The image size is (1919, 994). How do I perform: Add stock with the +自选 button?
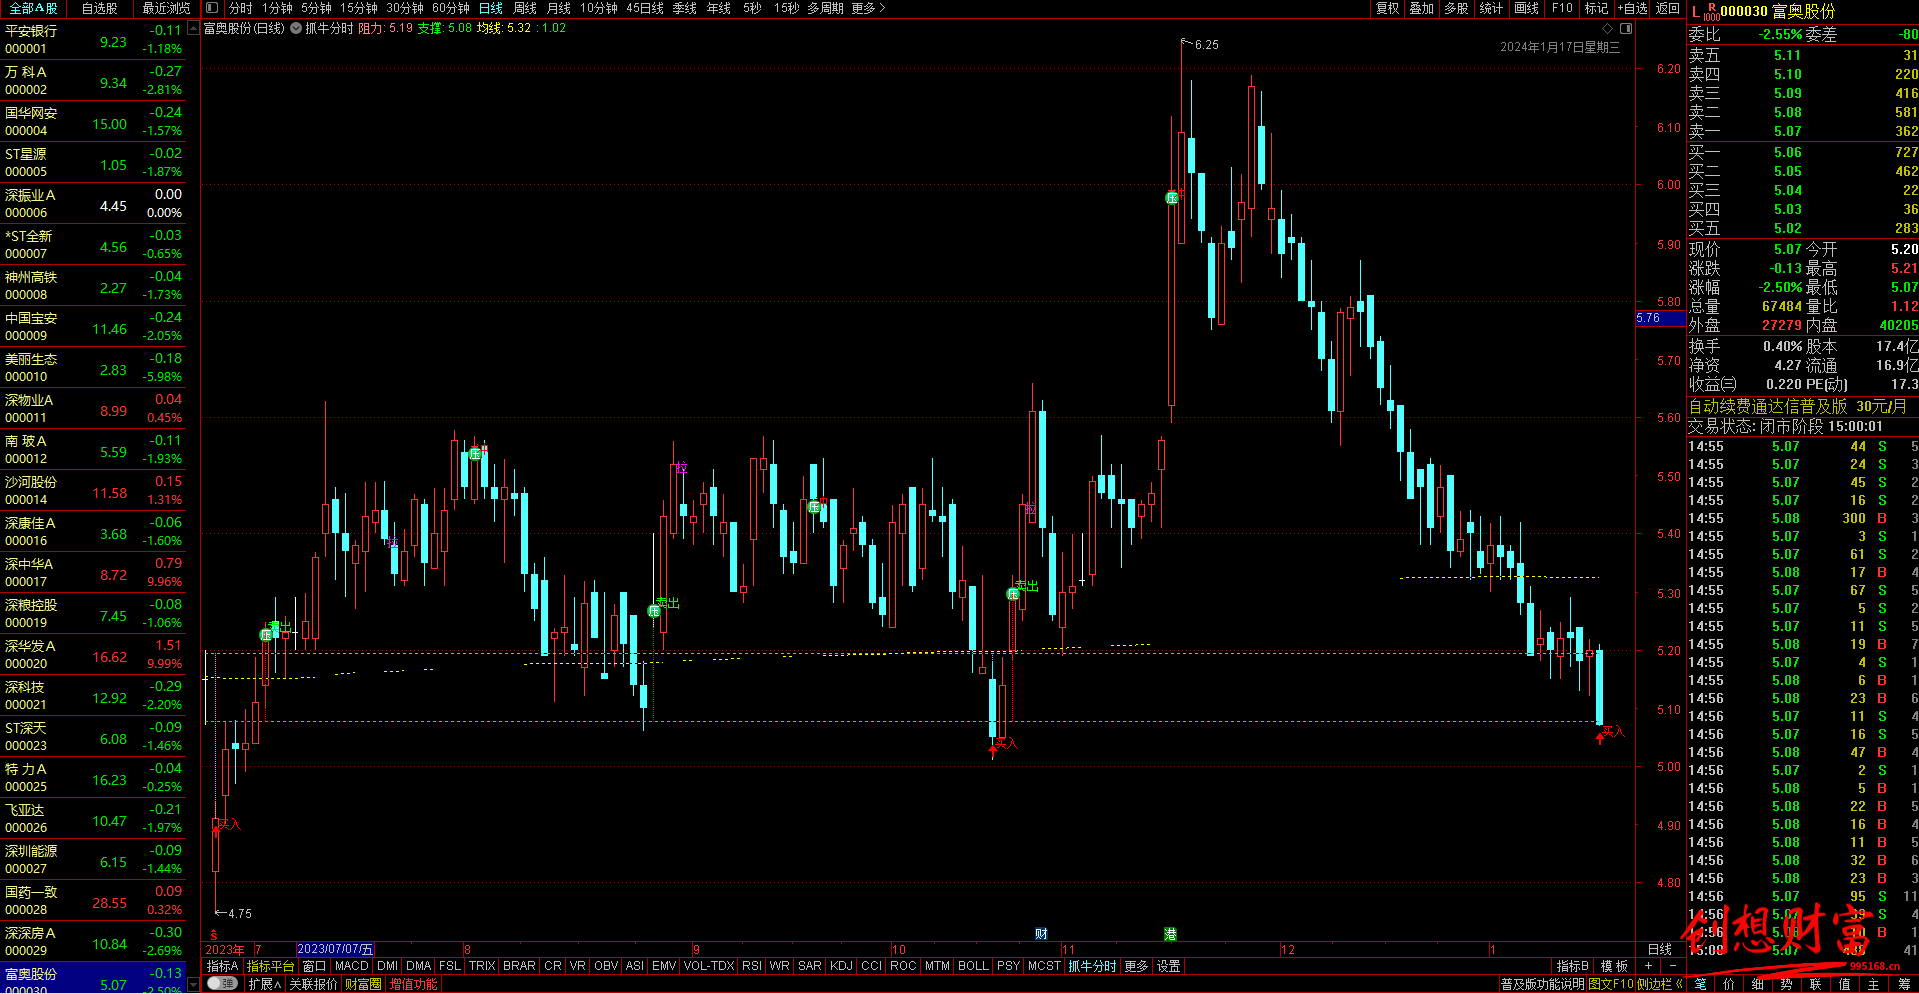(x=1632, y=8)
